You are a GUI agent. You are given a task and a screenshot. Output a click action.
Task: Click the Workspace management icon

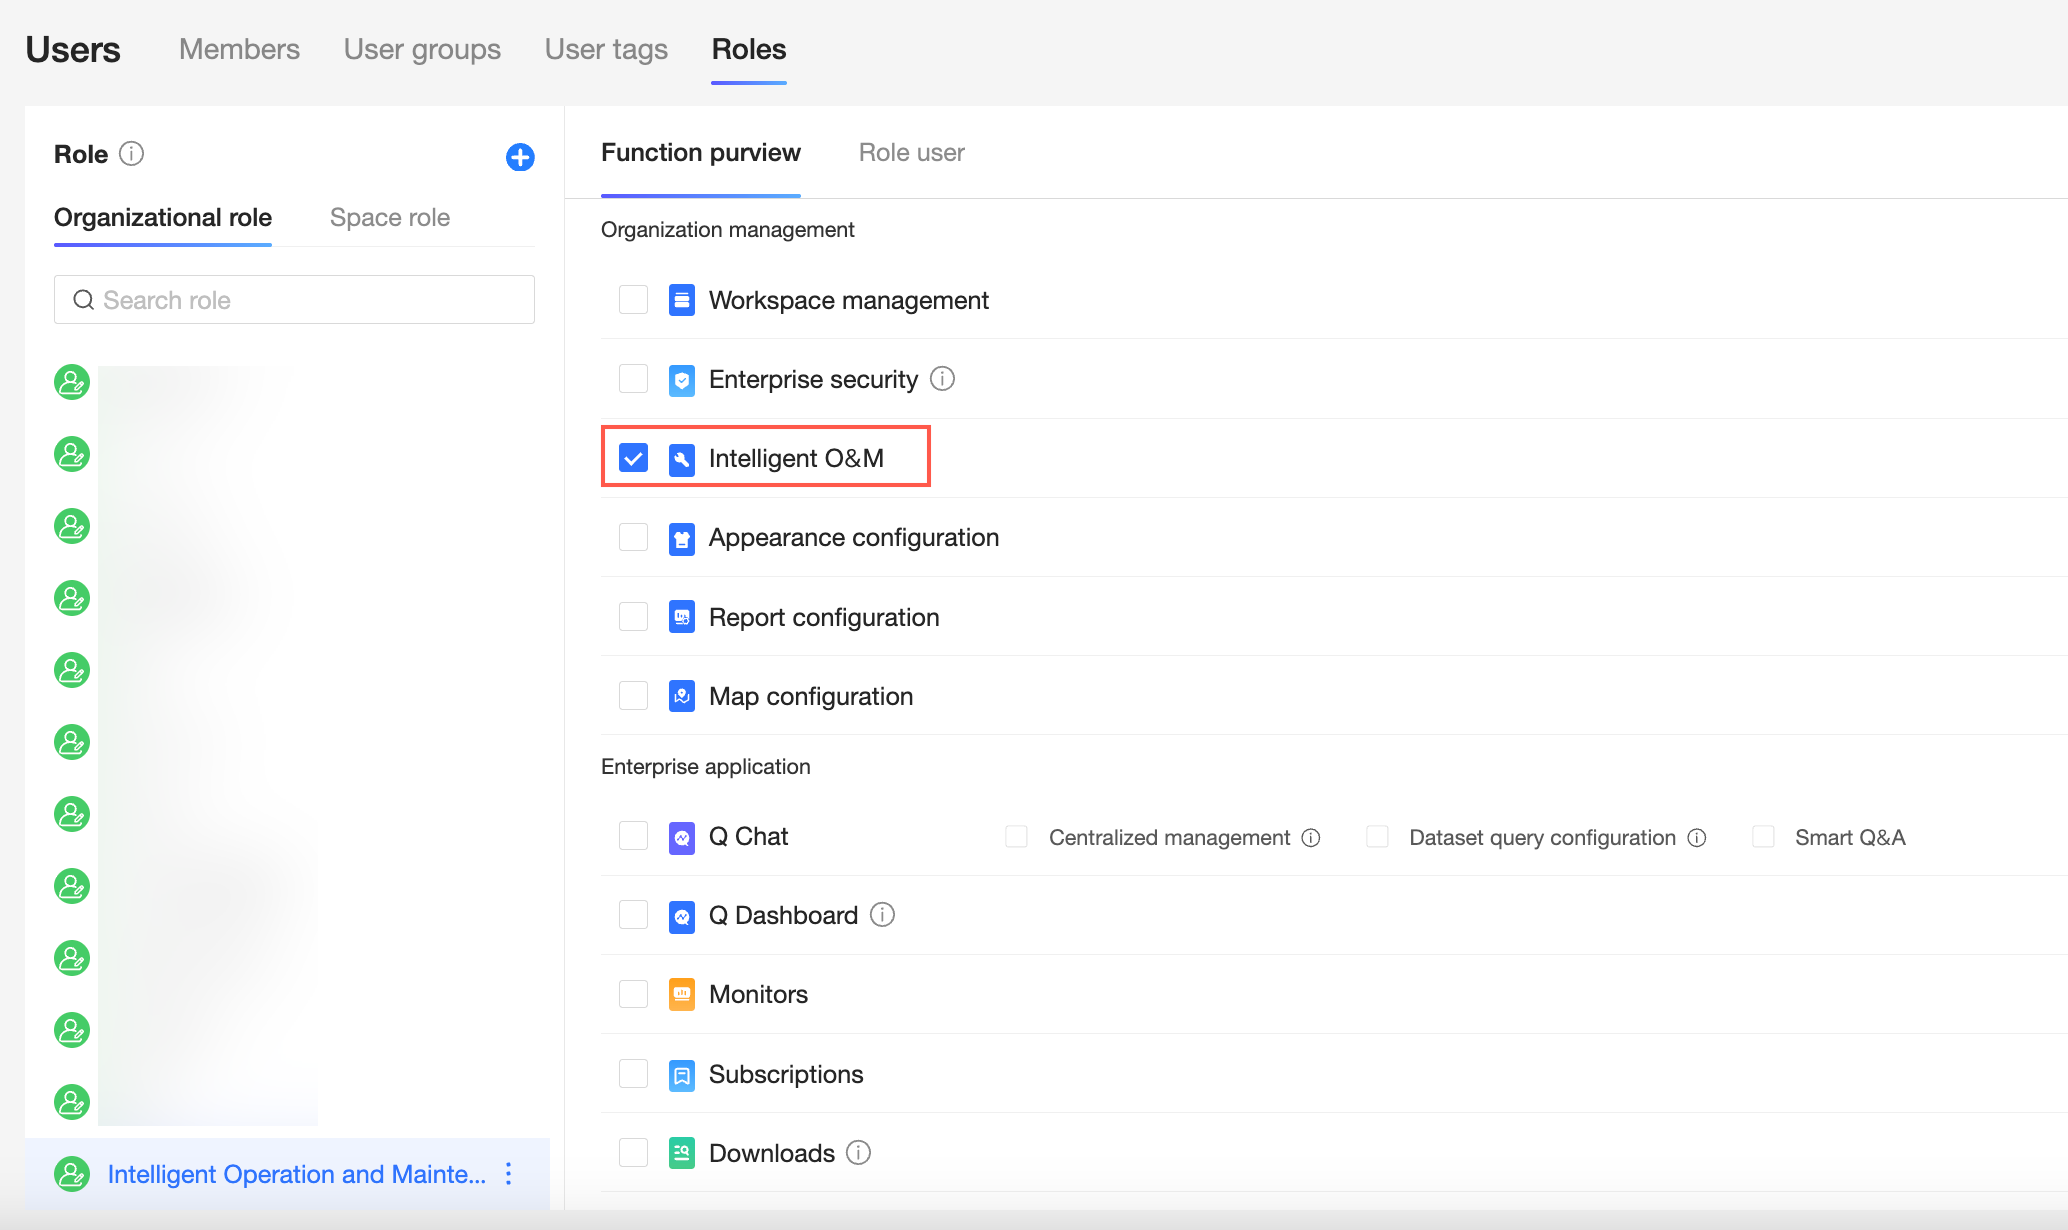tap(682, 300)
